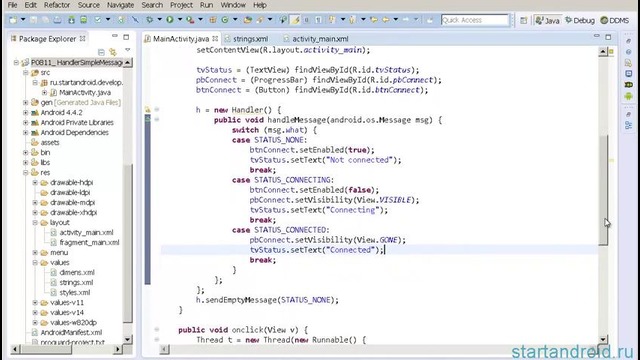
Task: Click Collapse All icon in Package Explorer
Action: 101,52
